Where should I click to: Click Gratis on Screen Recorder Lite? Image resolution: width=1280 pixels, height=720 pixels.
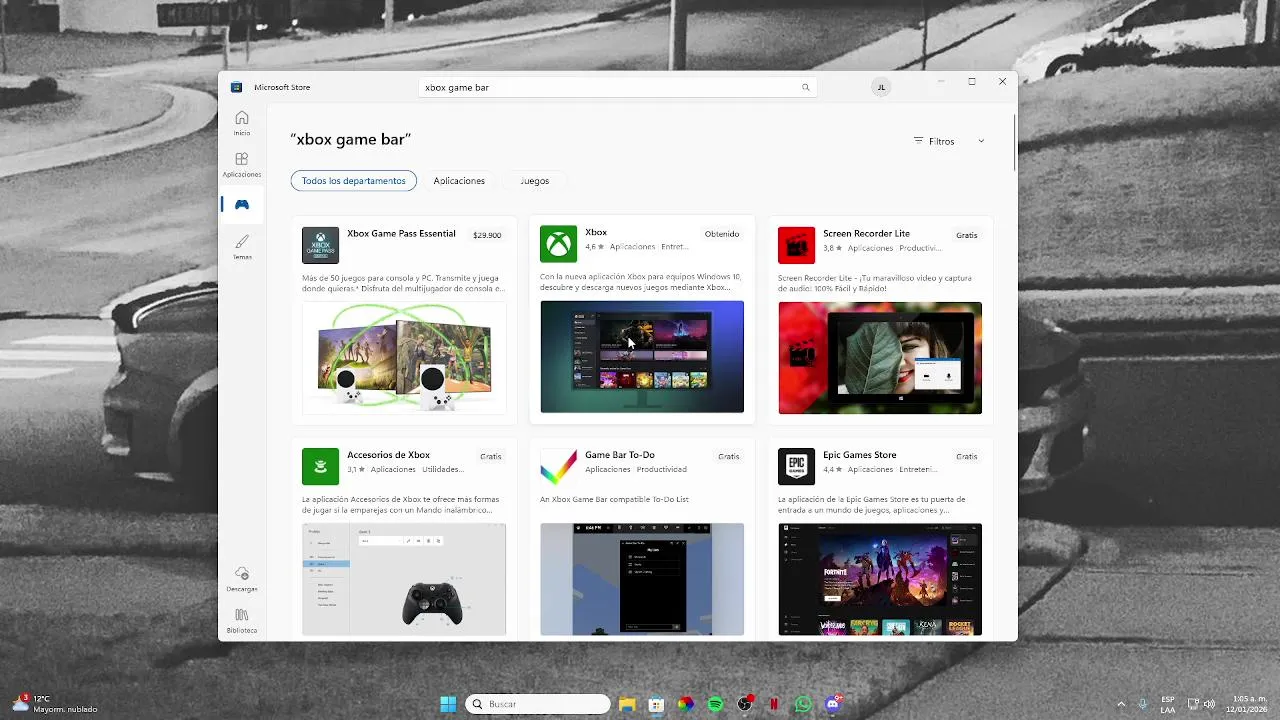point(967,235)
